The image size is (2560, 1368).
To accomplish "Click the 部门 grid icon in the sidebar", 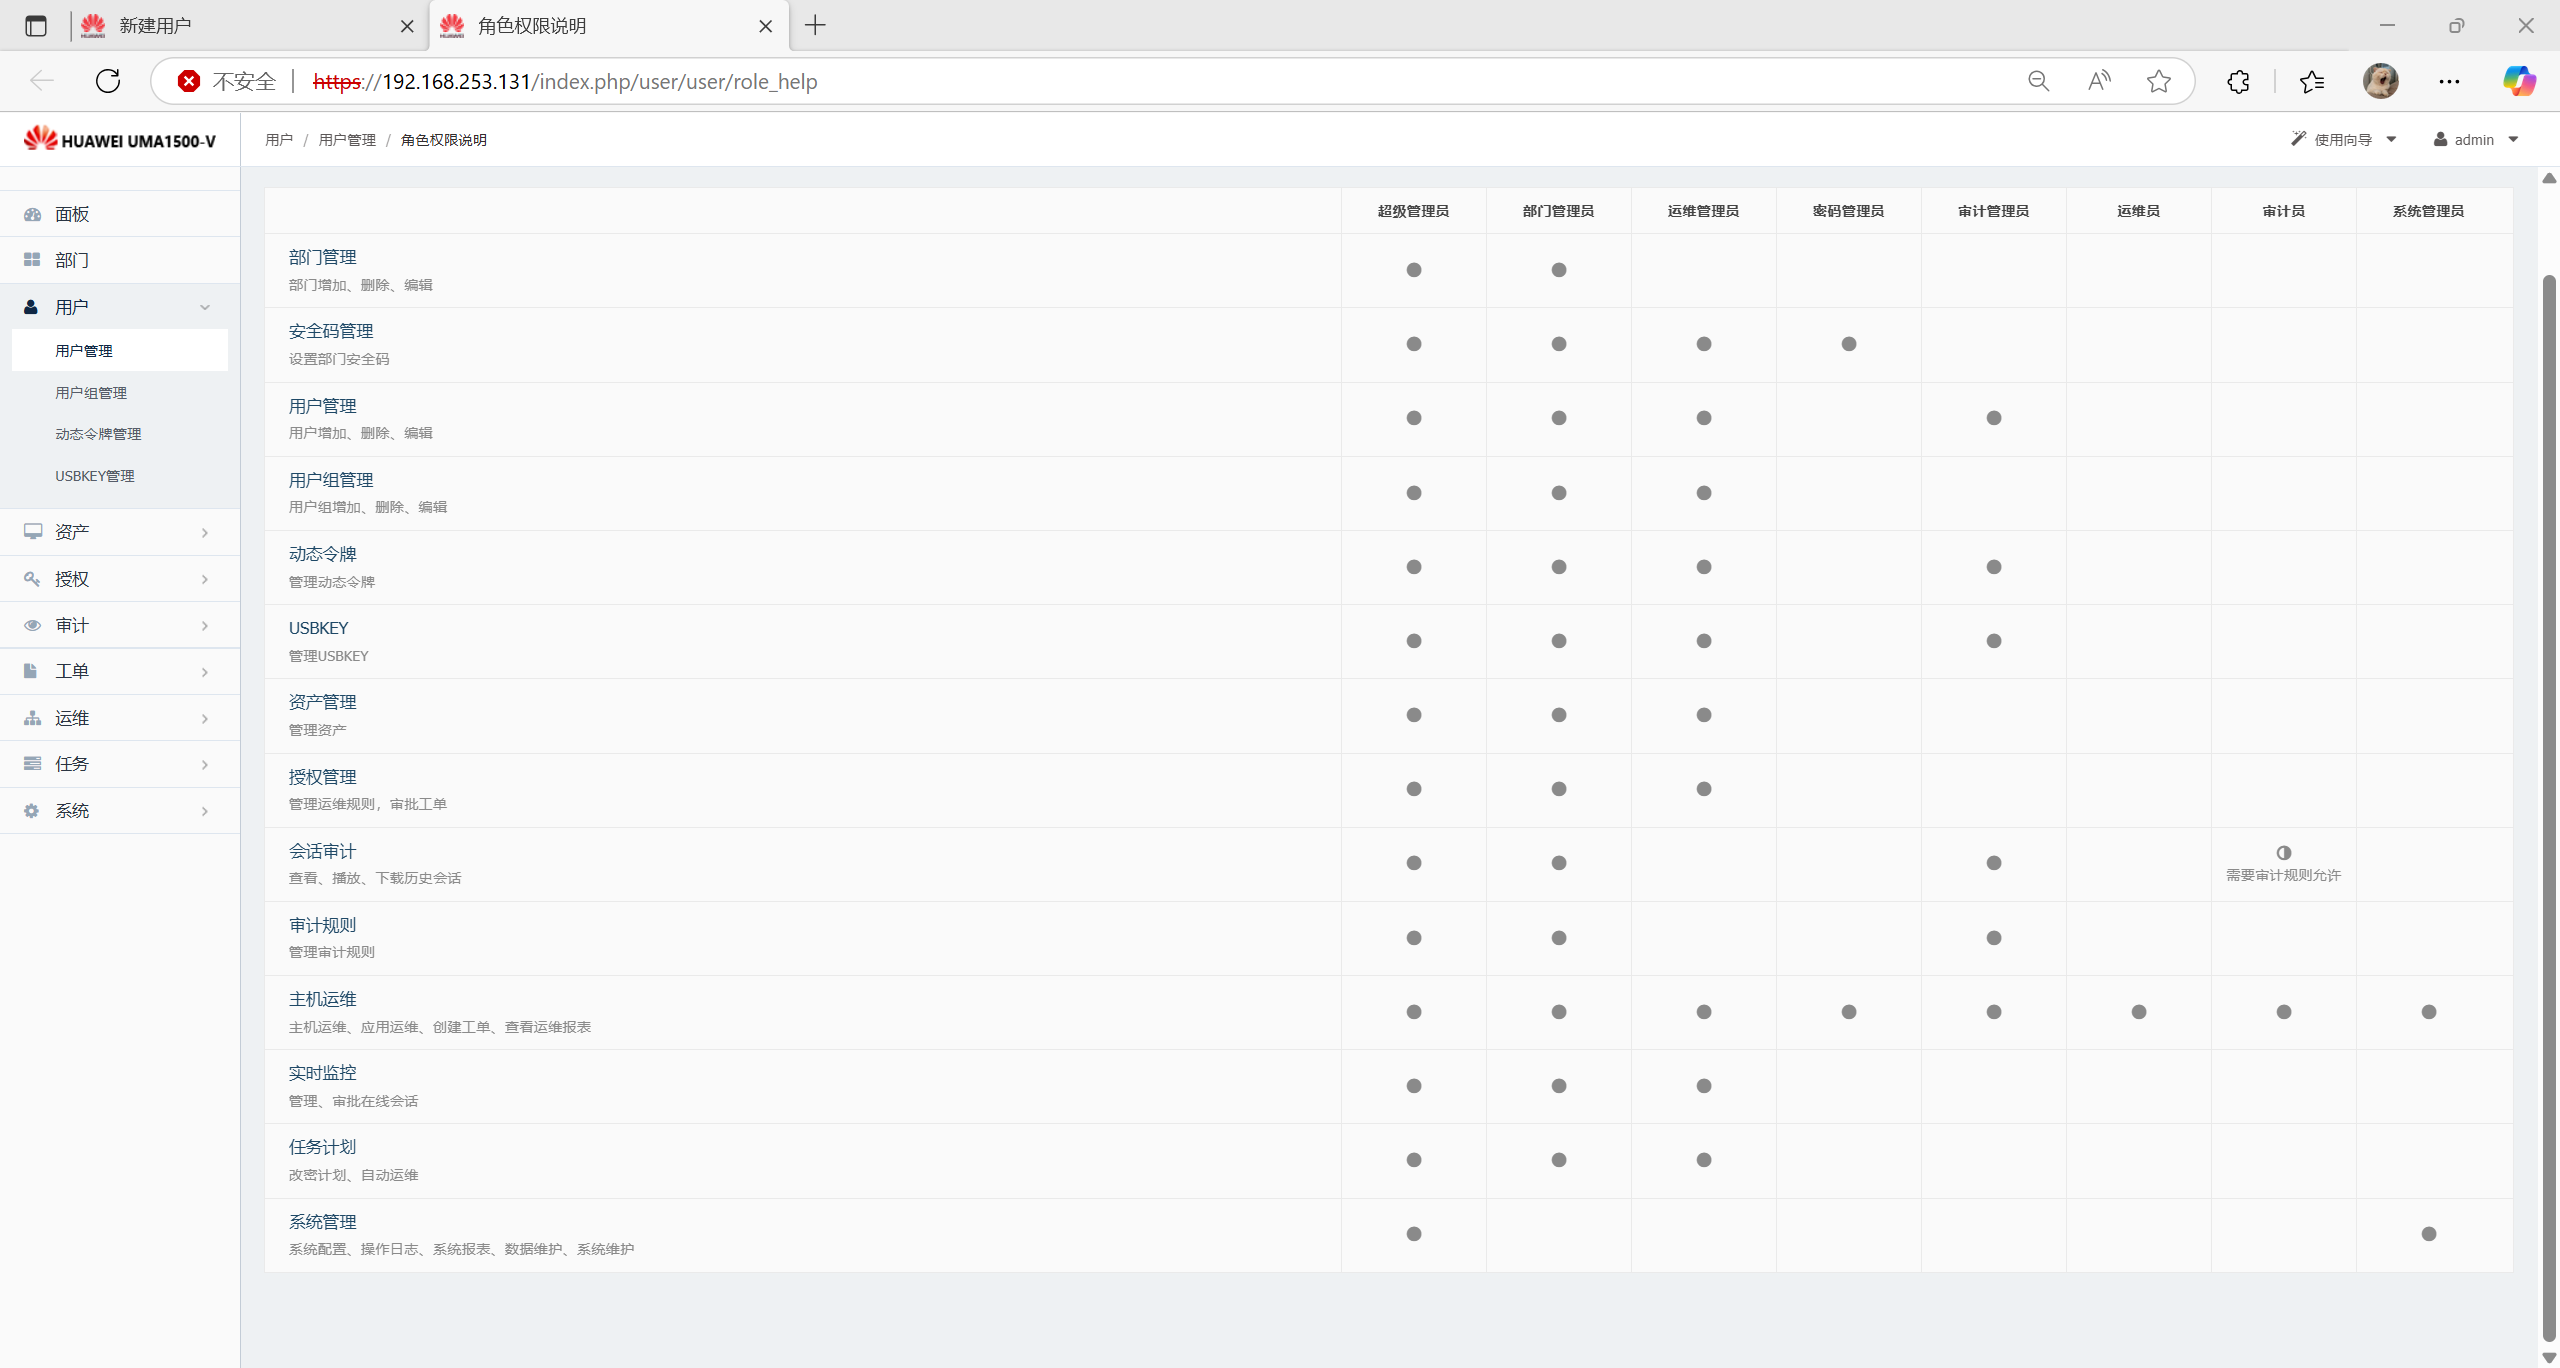I will [32, 260].
